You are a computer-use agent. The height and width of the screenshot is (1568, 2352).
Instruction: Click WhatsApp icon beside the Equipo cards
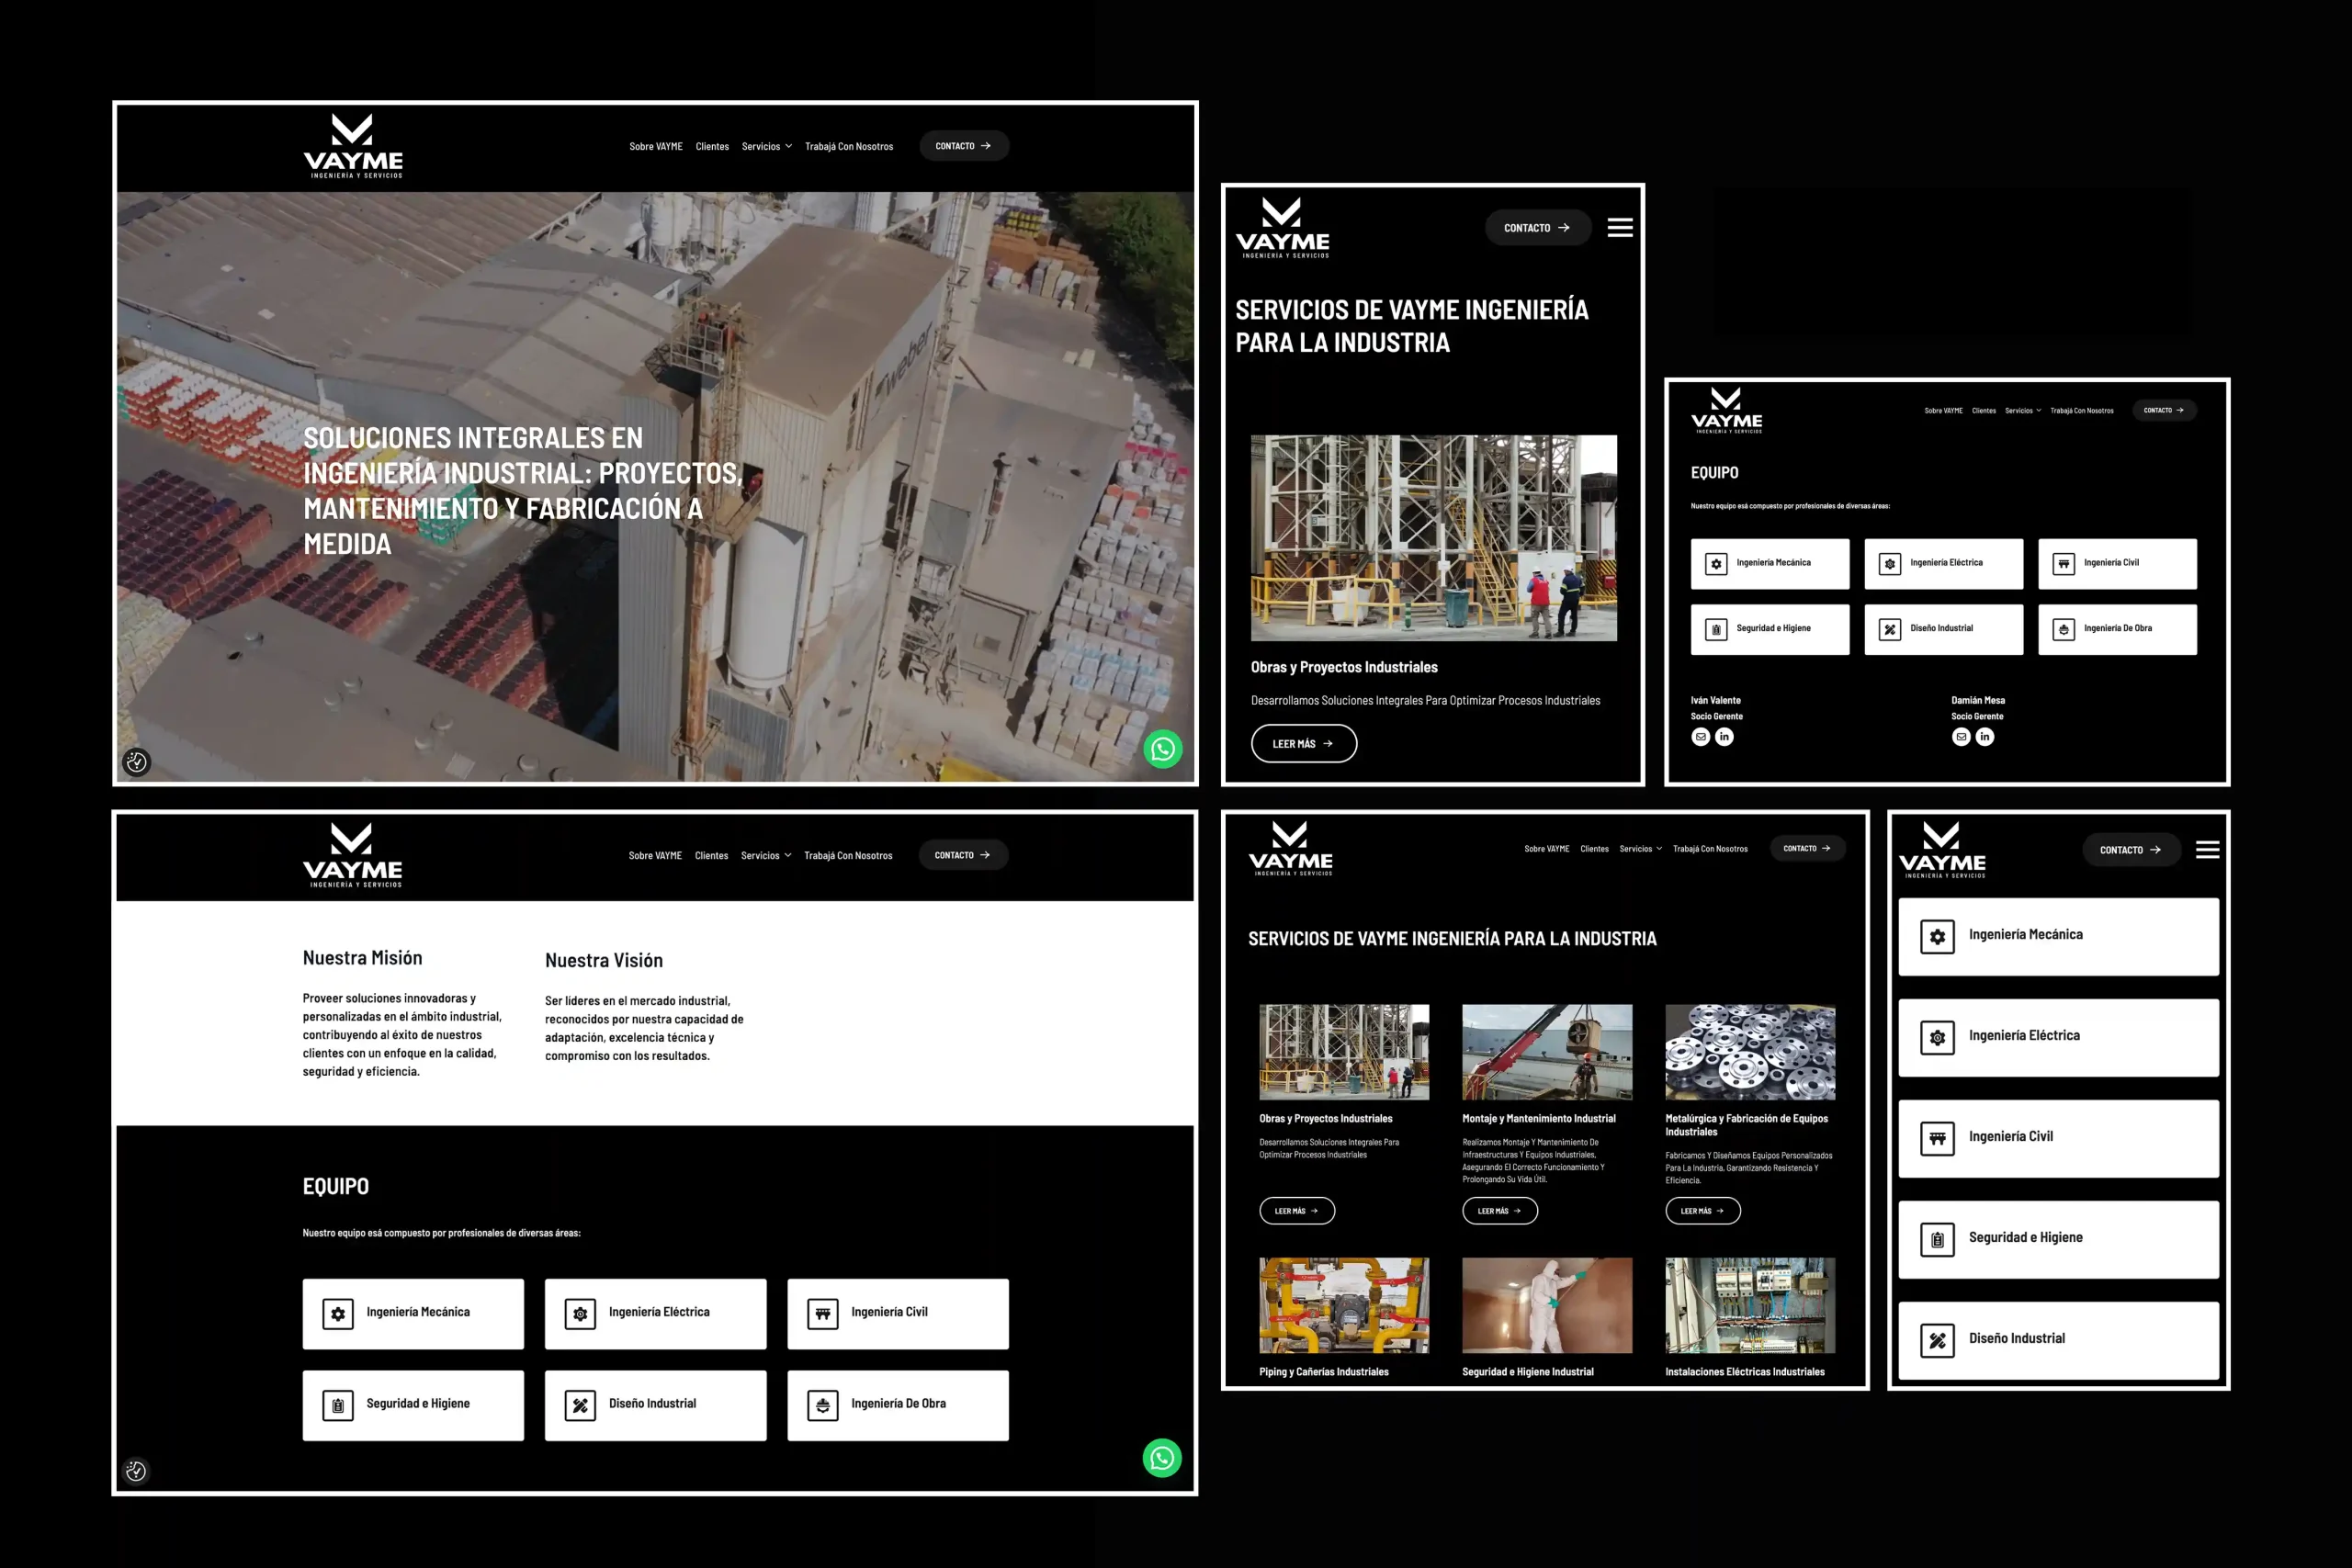click(1161, 1458)
